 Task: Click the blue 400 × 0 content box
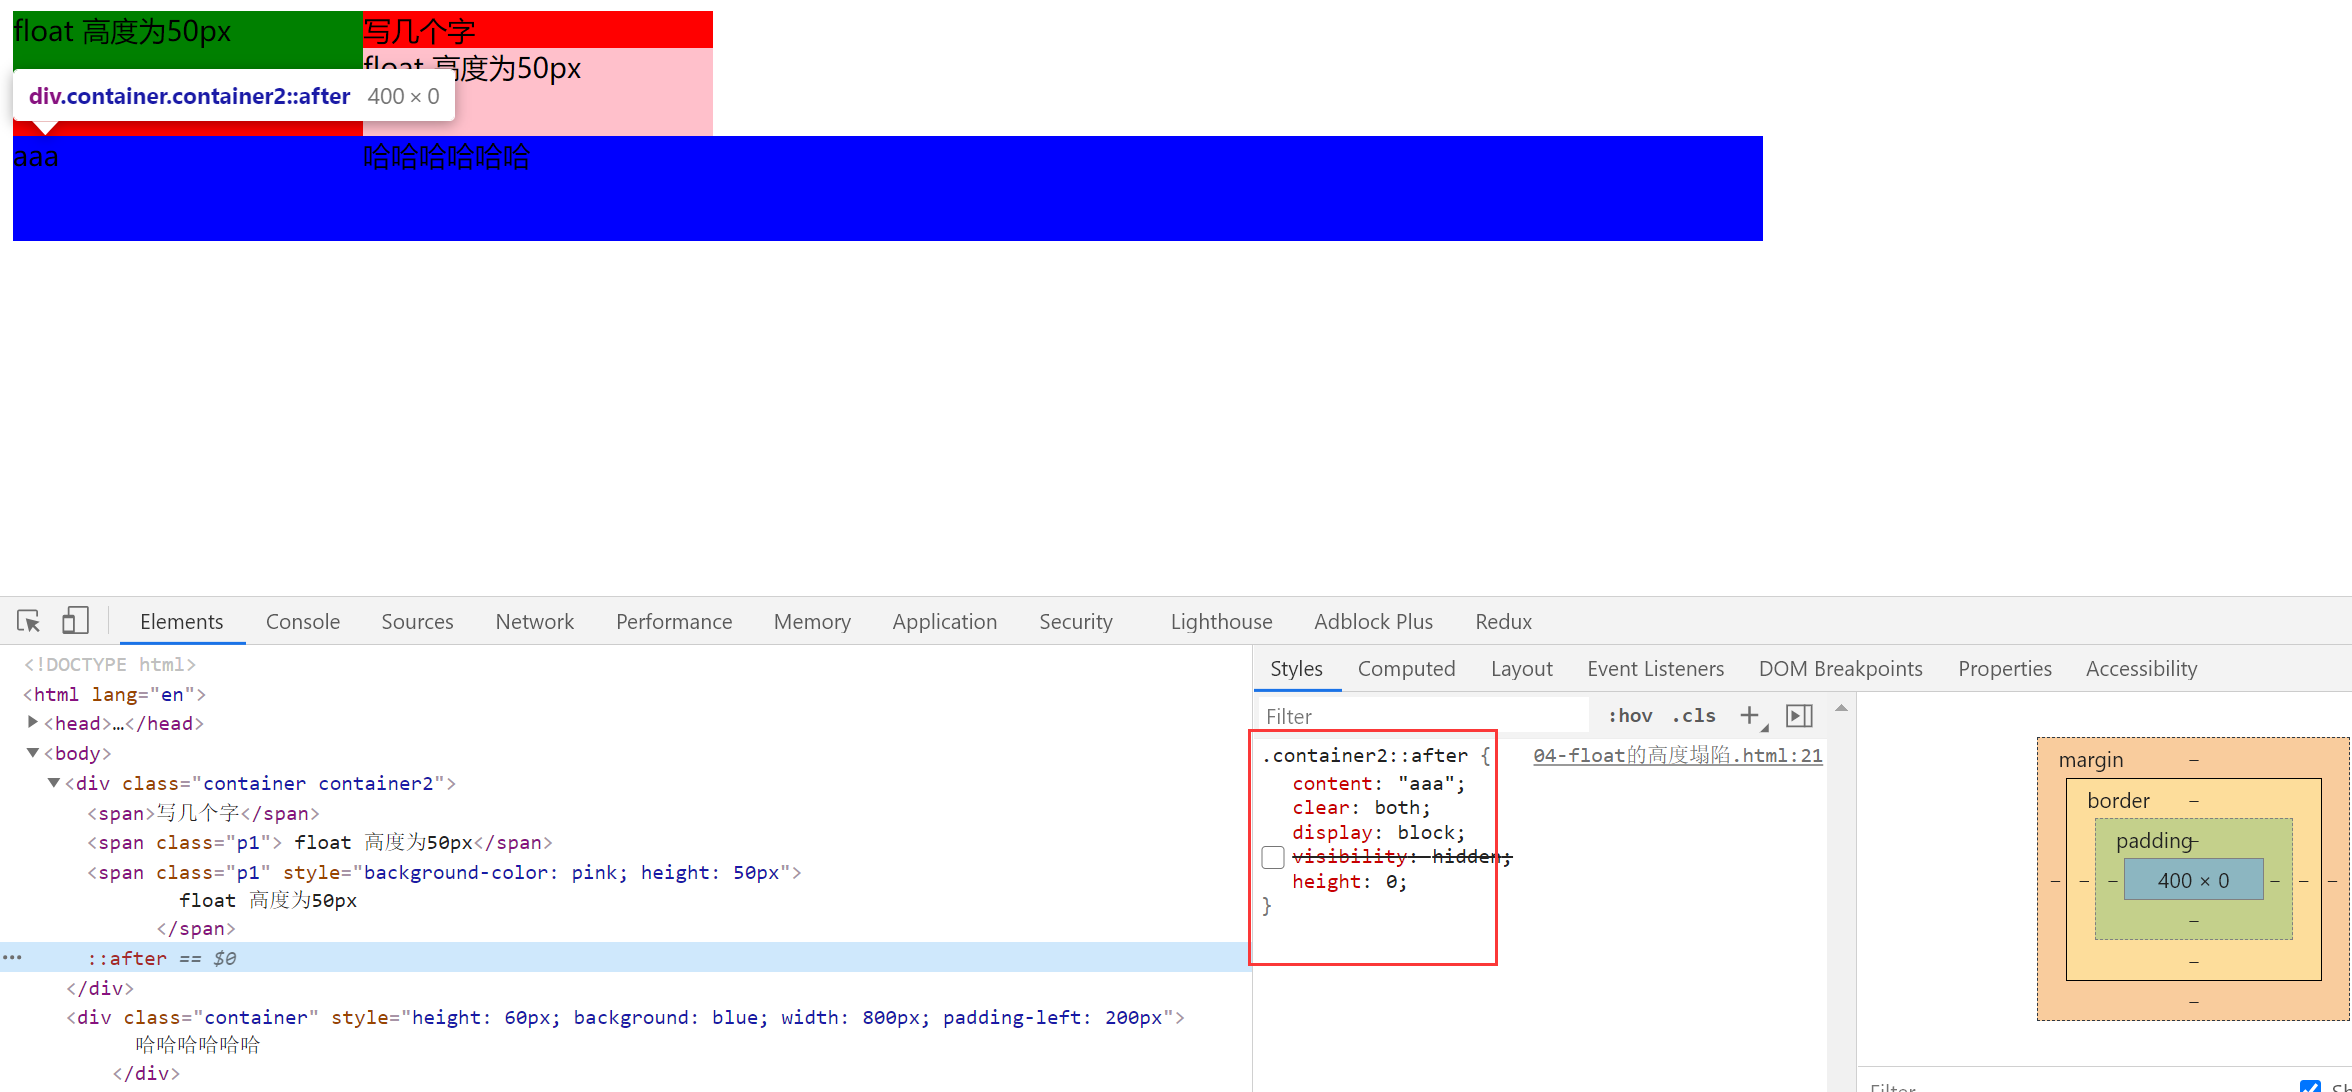point(2192,880)
